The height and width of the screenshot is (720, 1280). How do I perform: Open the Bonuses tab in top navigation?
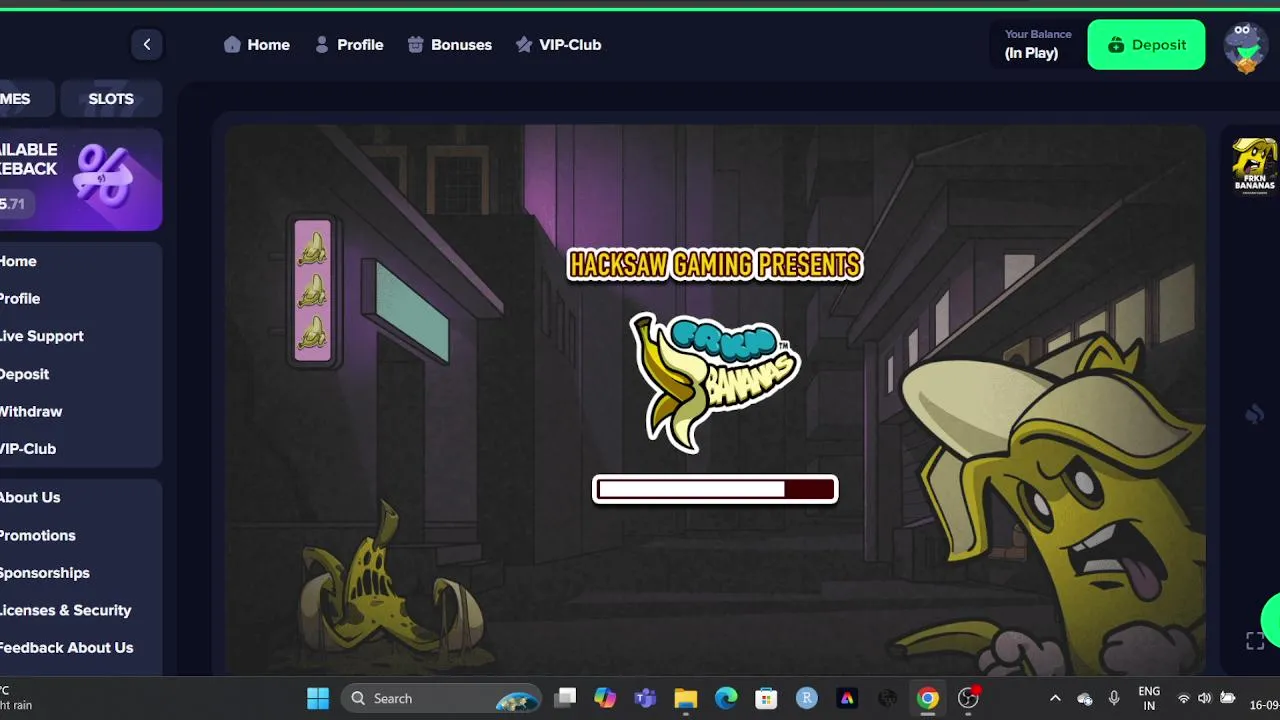coord(450,45)
